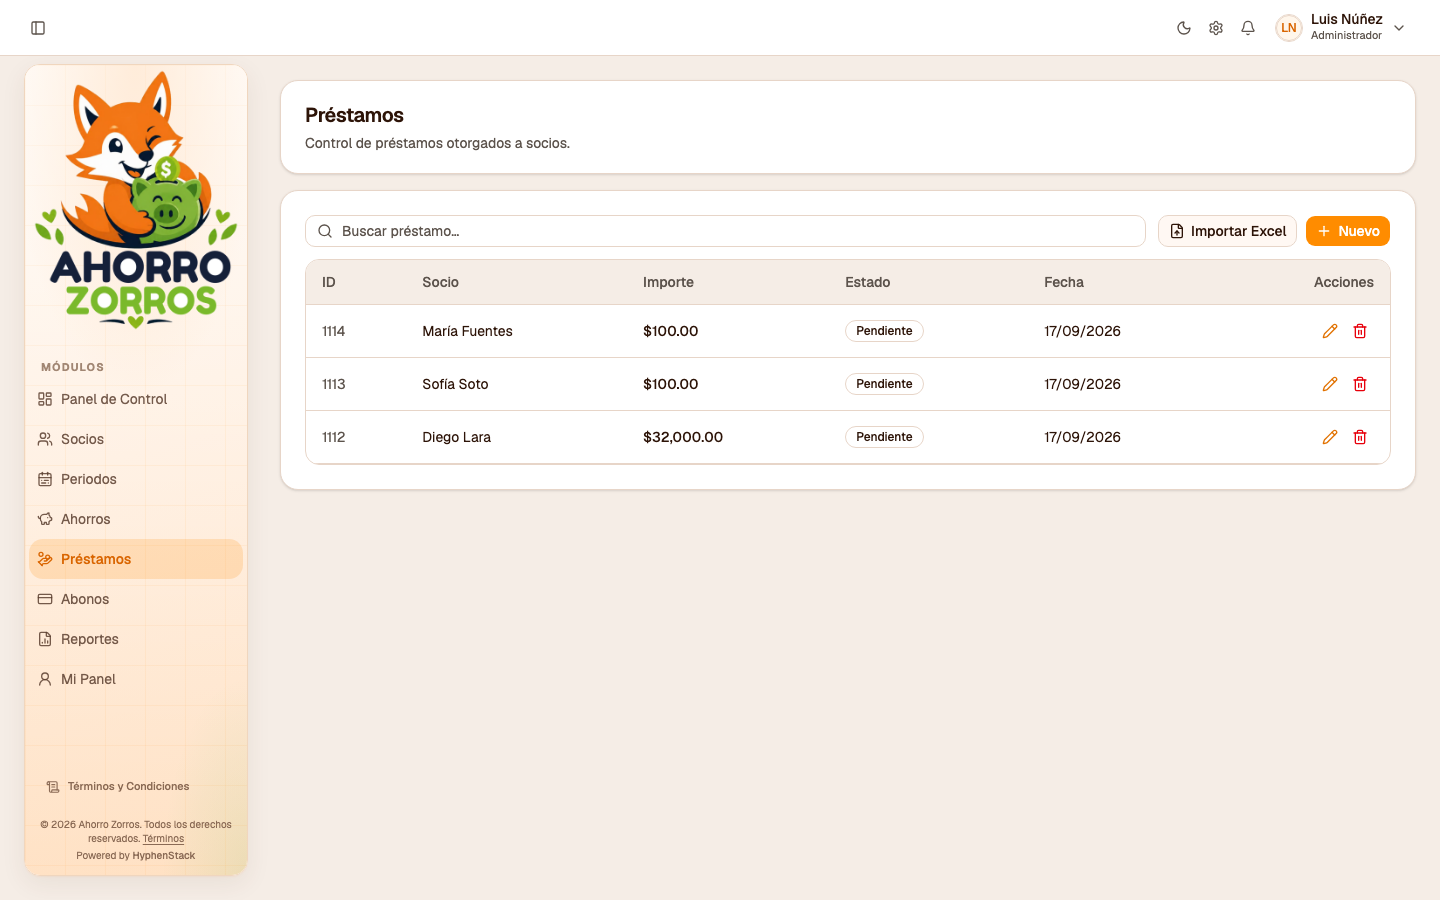Select the Préstamos module

tap(136, 559)
